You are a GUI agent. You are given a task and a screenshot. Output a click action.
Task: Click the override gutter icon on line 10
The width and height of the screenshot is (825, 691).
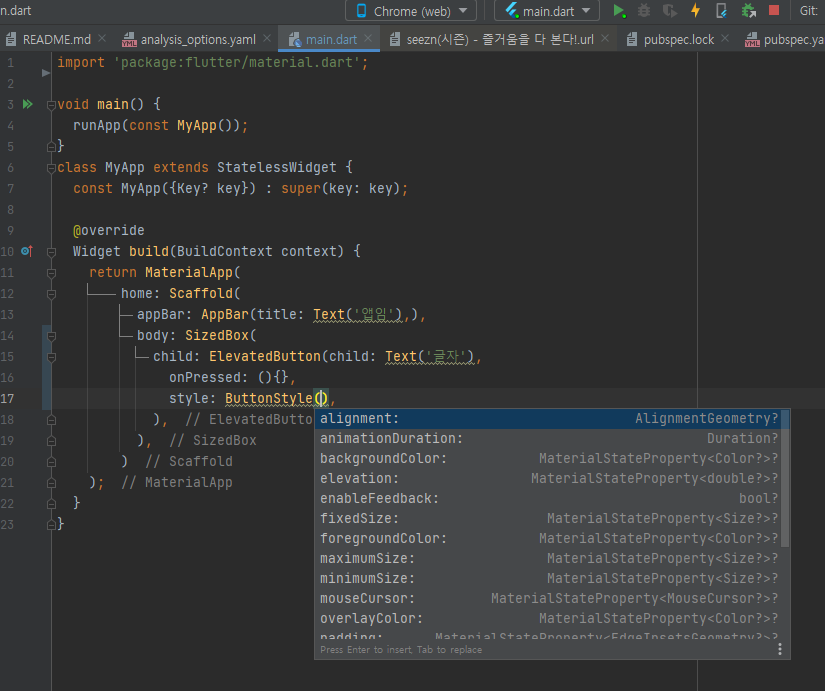[x=27, y=251]
